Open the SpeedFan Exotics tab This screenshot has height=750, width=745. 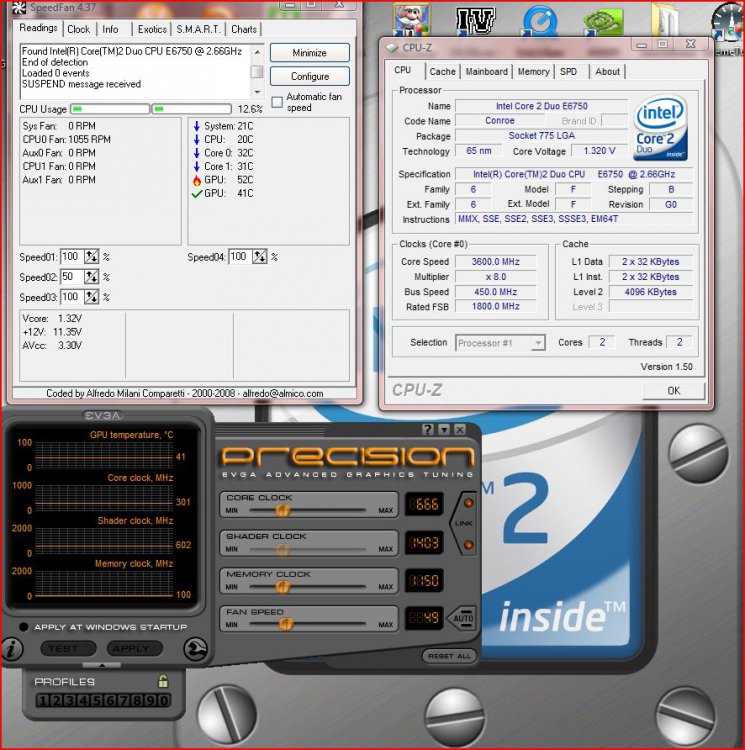point(152,30)
